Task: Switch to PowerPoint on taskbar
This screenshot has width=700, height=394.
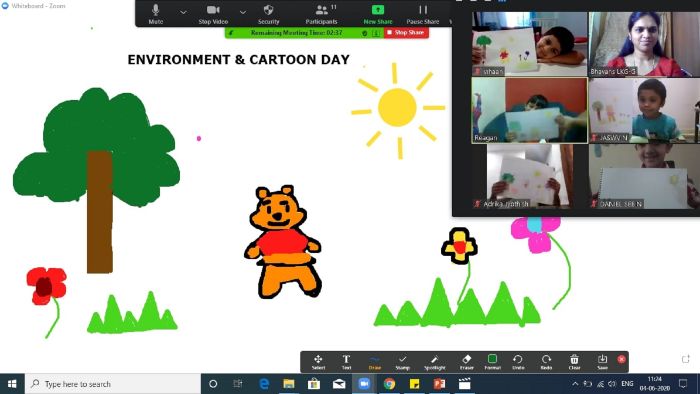Action: coord(439,384)
